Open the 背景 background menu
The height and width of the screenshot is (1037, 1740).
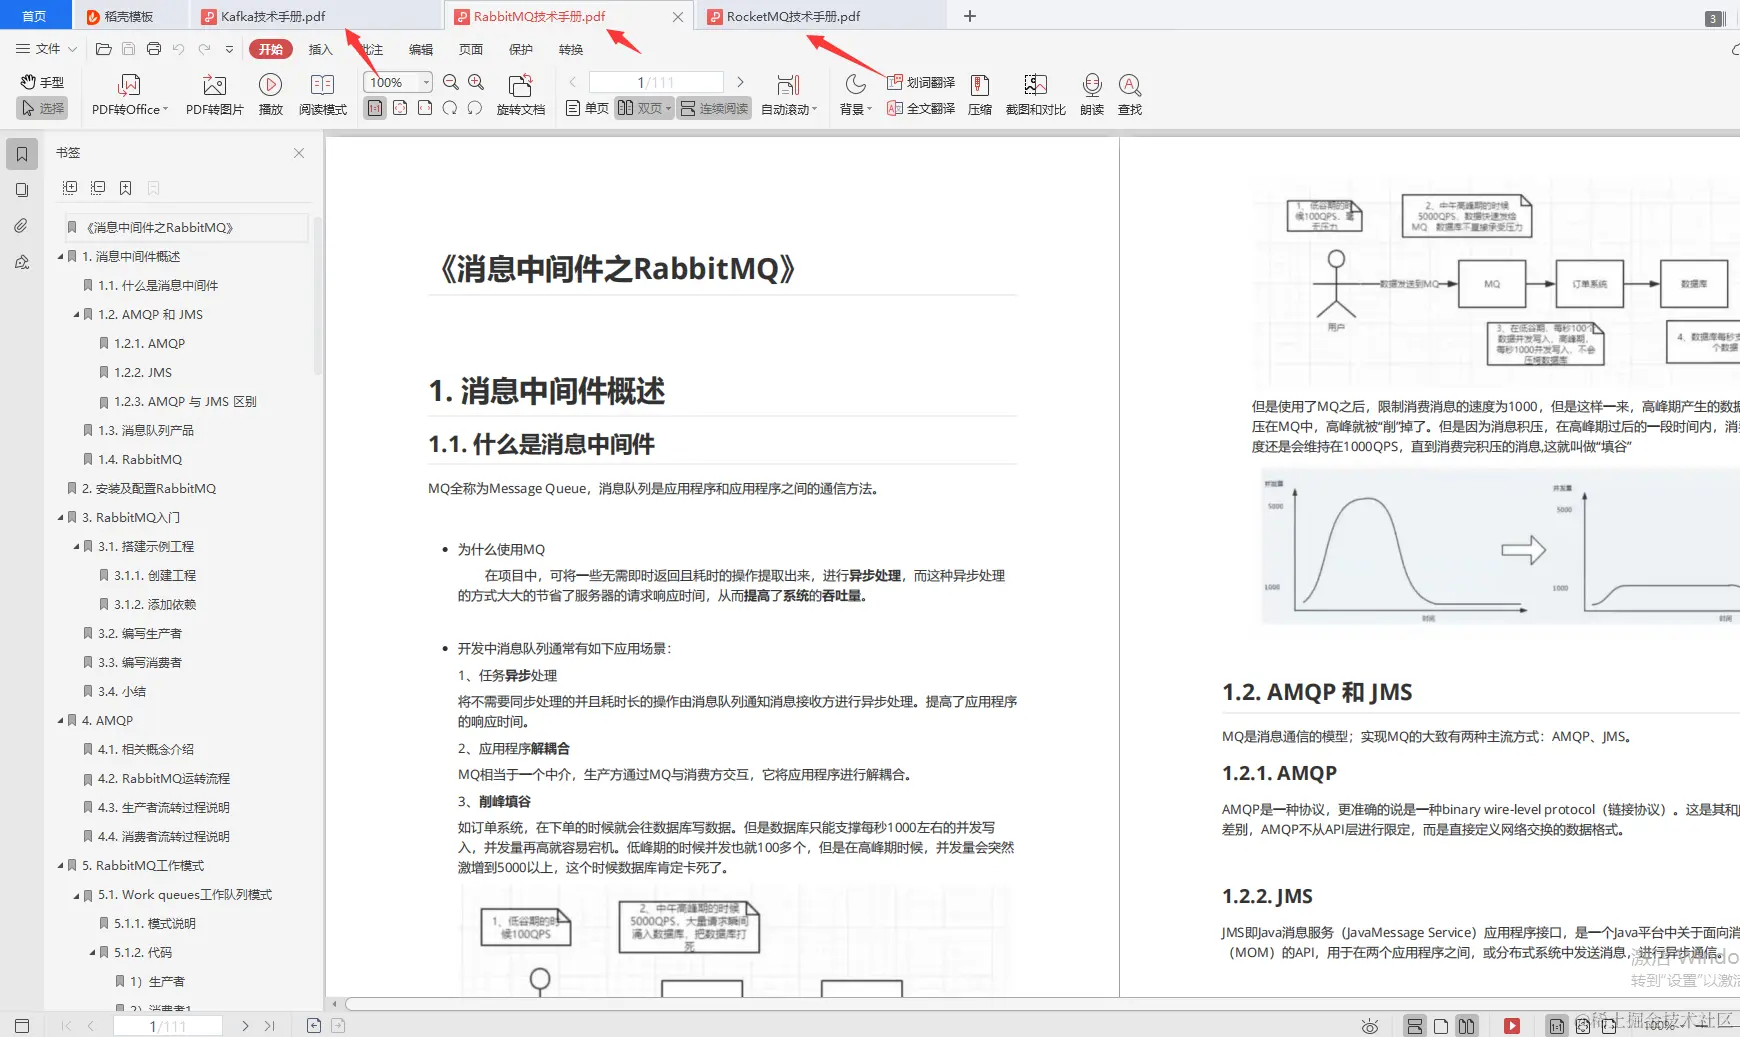pyautogui.click(x=855, y=95)
